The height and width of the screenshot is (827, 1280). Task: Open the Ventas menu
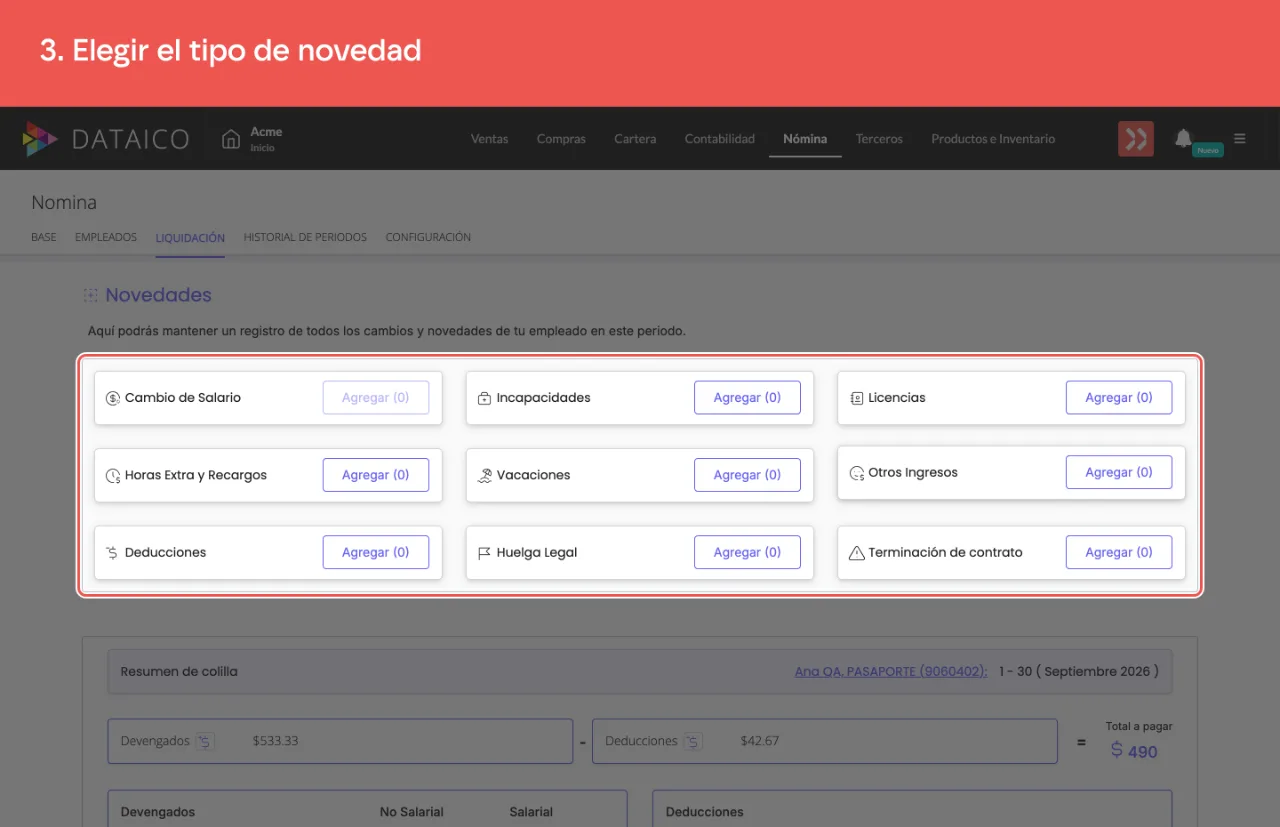pyautogui.click(x=490, y=139)
